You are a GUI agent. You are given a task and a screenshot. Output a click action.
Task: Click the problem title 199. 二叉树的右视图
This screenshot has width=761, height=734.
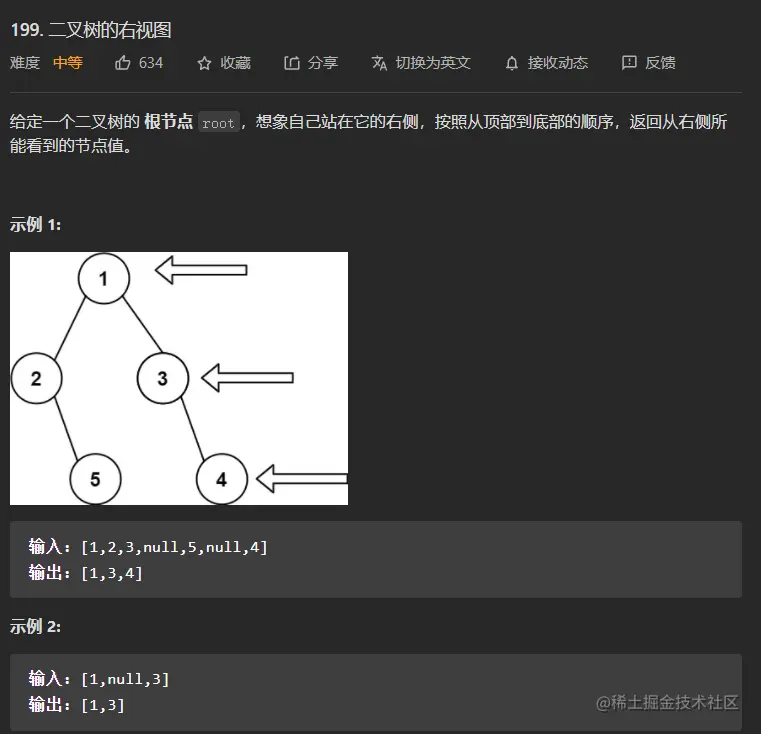pos(91,30)
